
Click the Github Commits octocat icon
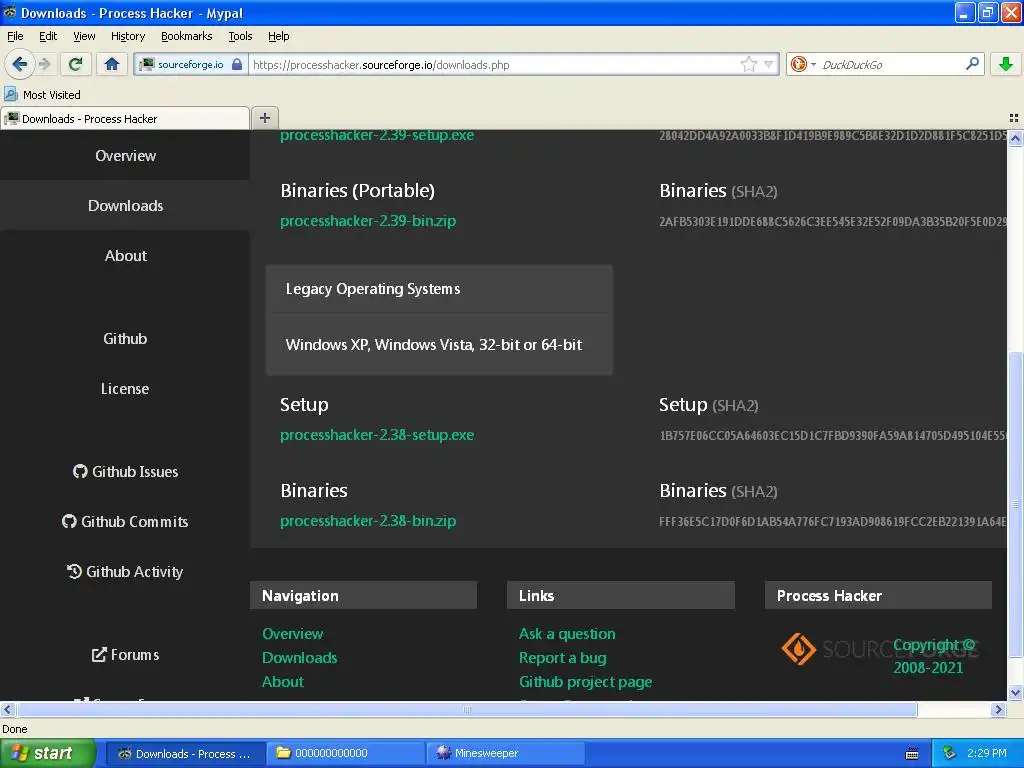click(69, 521)
